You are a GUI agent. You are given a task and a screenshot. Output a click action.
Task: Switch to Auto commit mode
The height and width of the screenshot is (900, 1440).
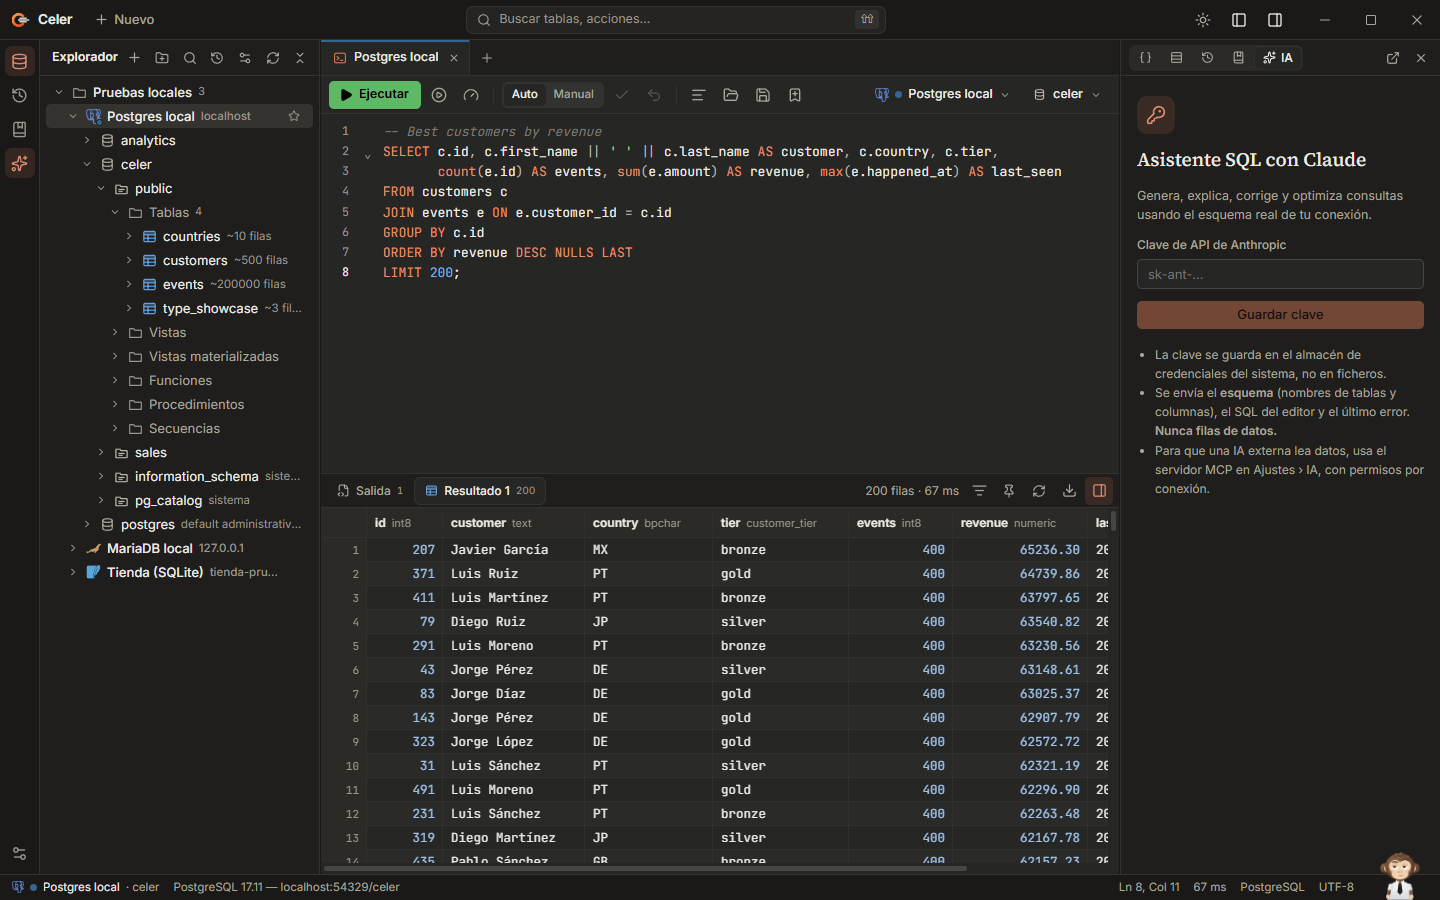pos(525,94)
